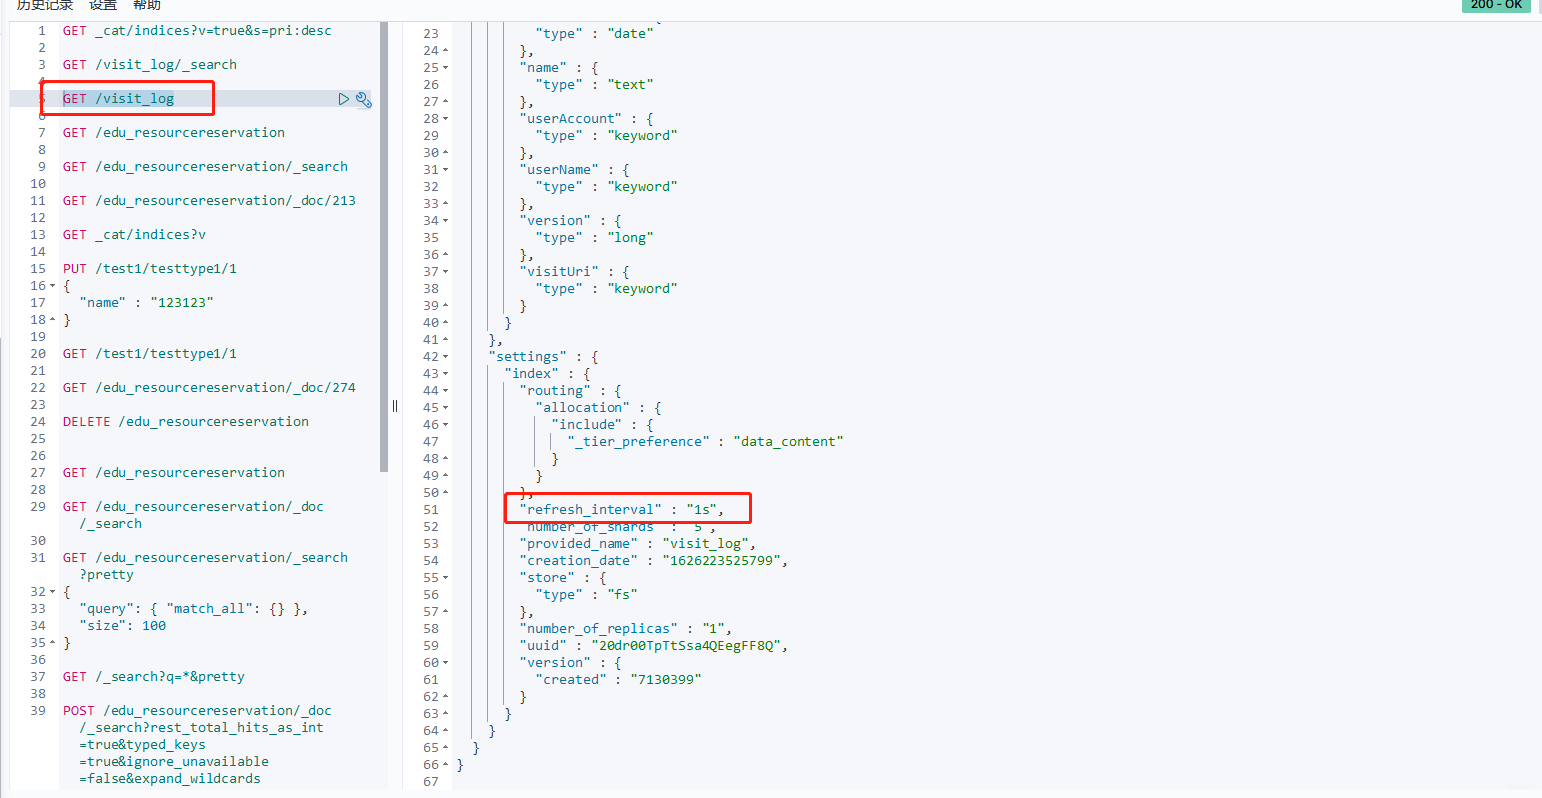The height and width of the screenshot is (798, 1542).
Task: Fold the query body at line 32
Action: tap(53, 592)
